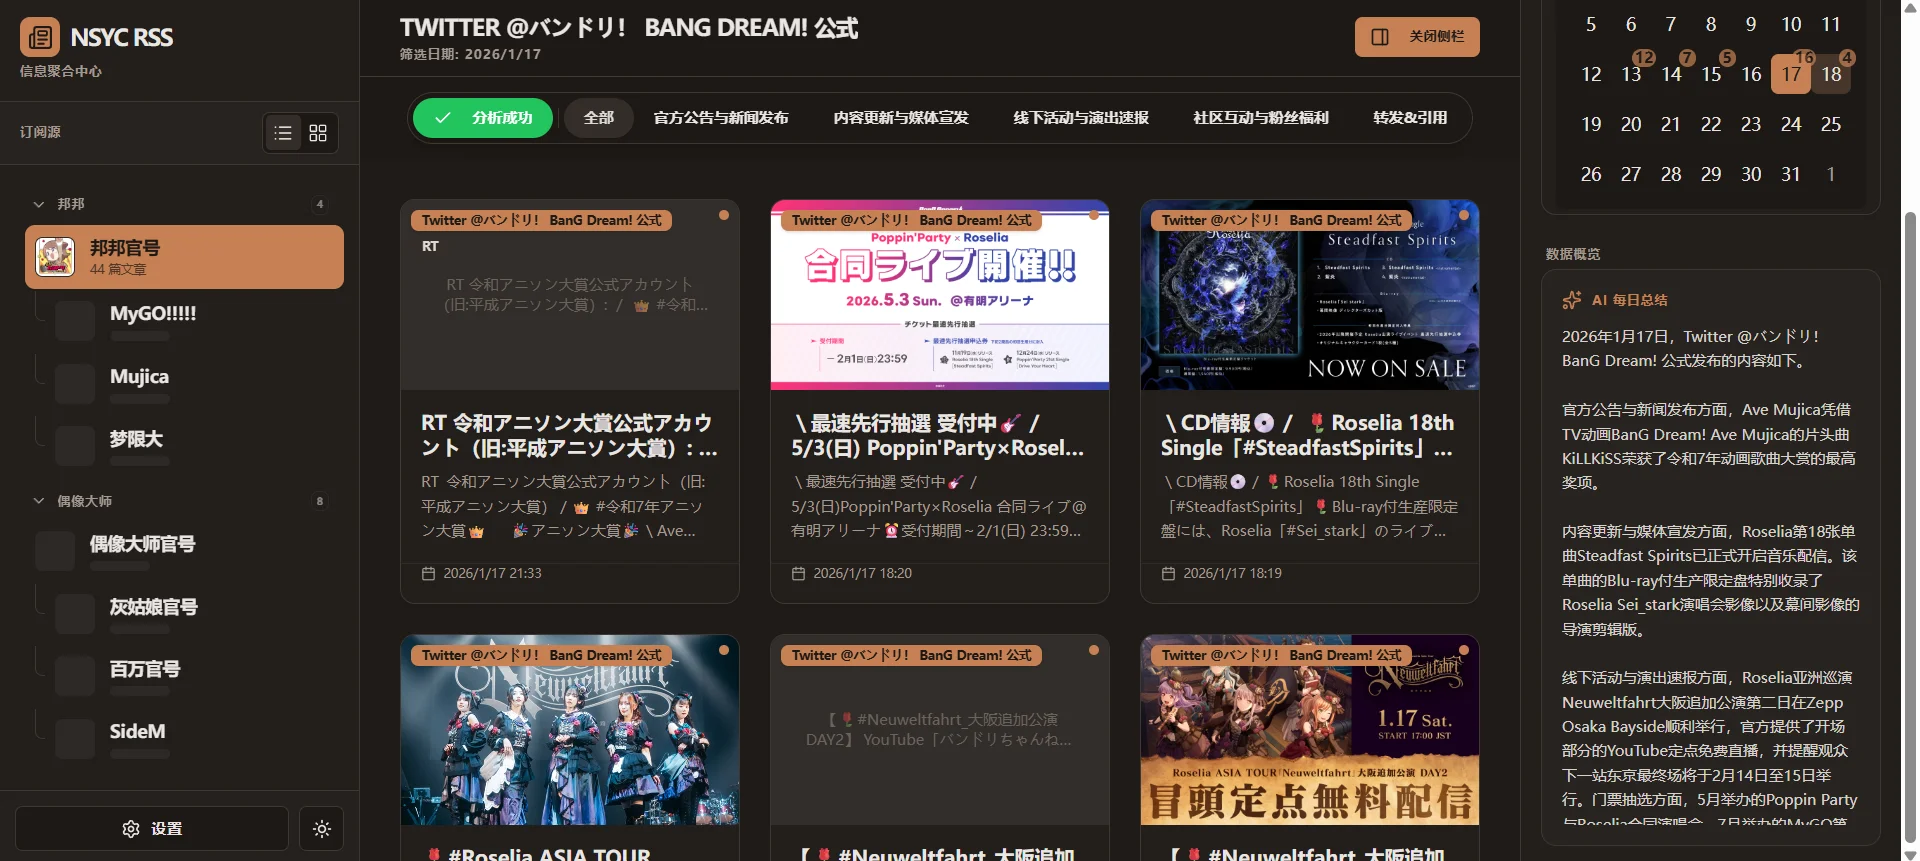The width and height of the screenshot is (1920, 861).
Task: Click calendar icon beside 2026/1/17 18:19
Action: 1169,574
